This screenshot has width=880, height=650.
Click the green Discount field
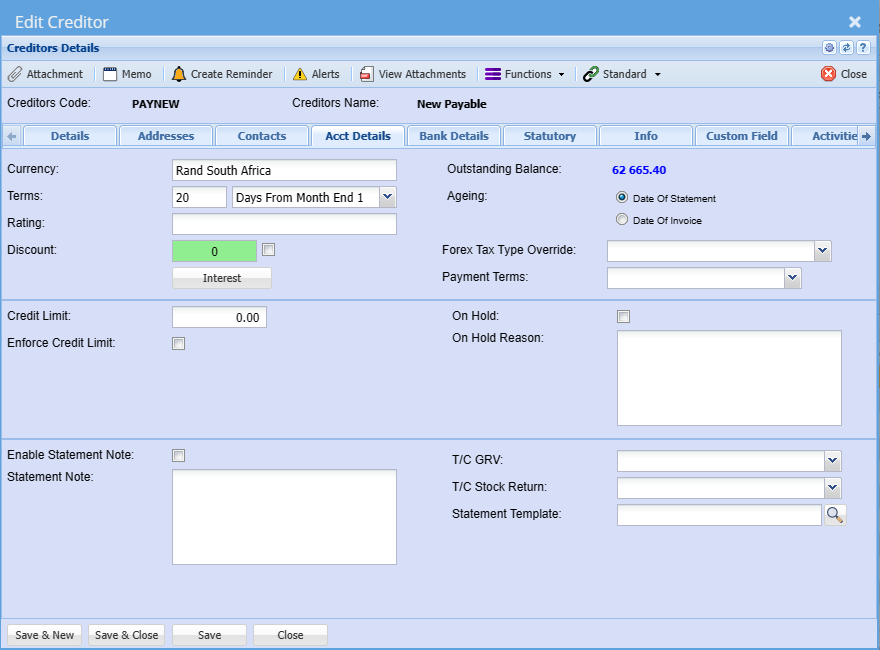point(214,251)
